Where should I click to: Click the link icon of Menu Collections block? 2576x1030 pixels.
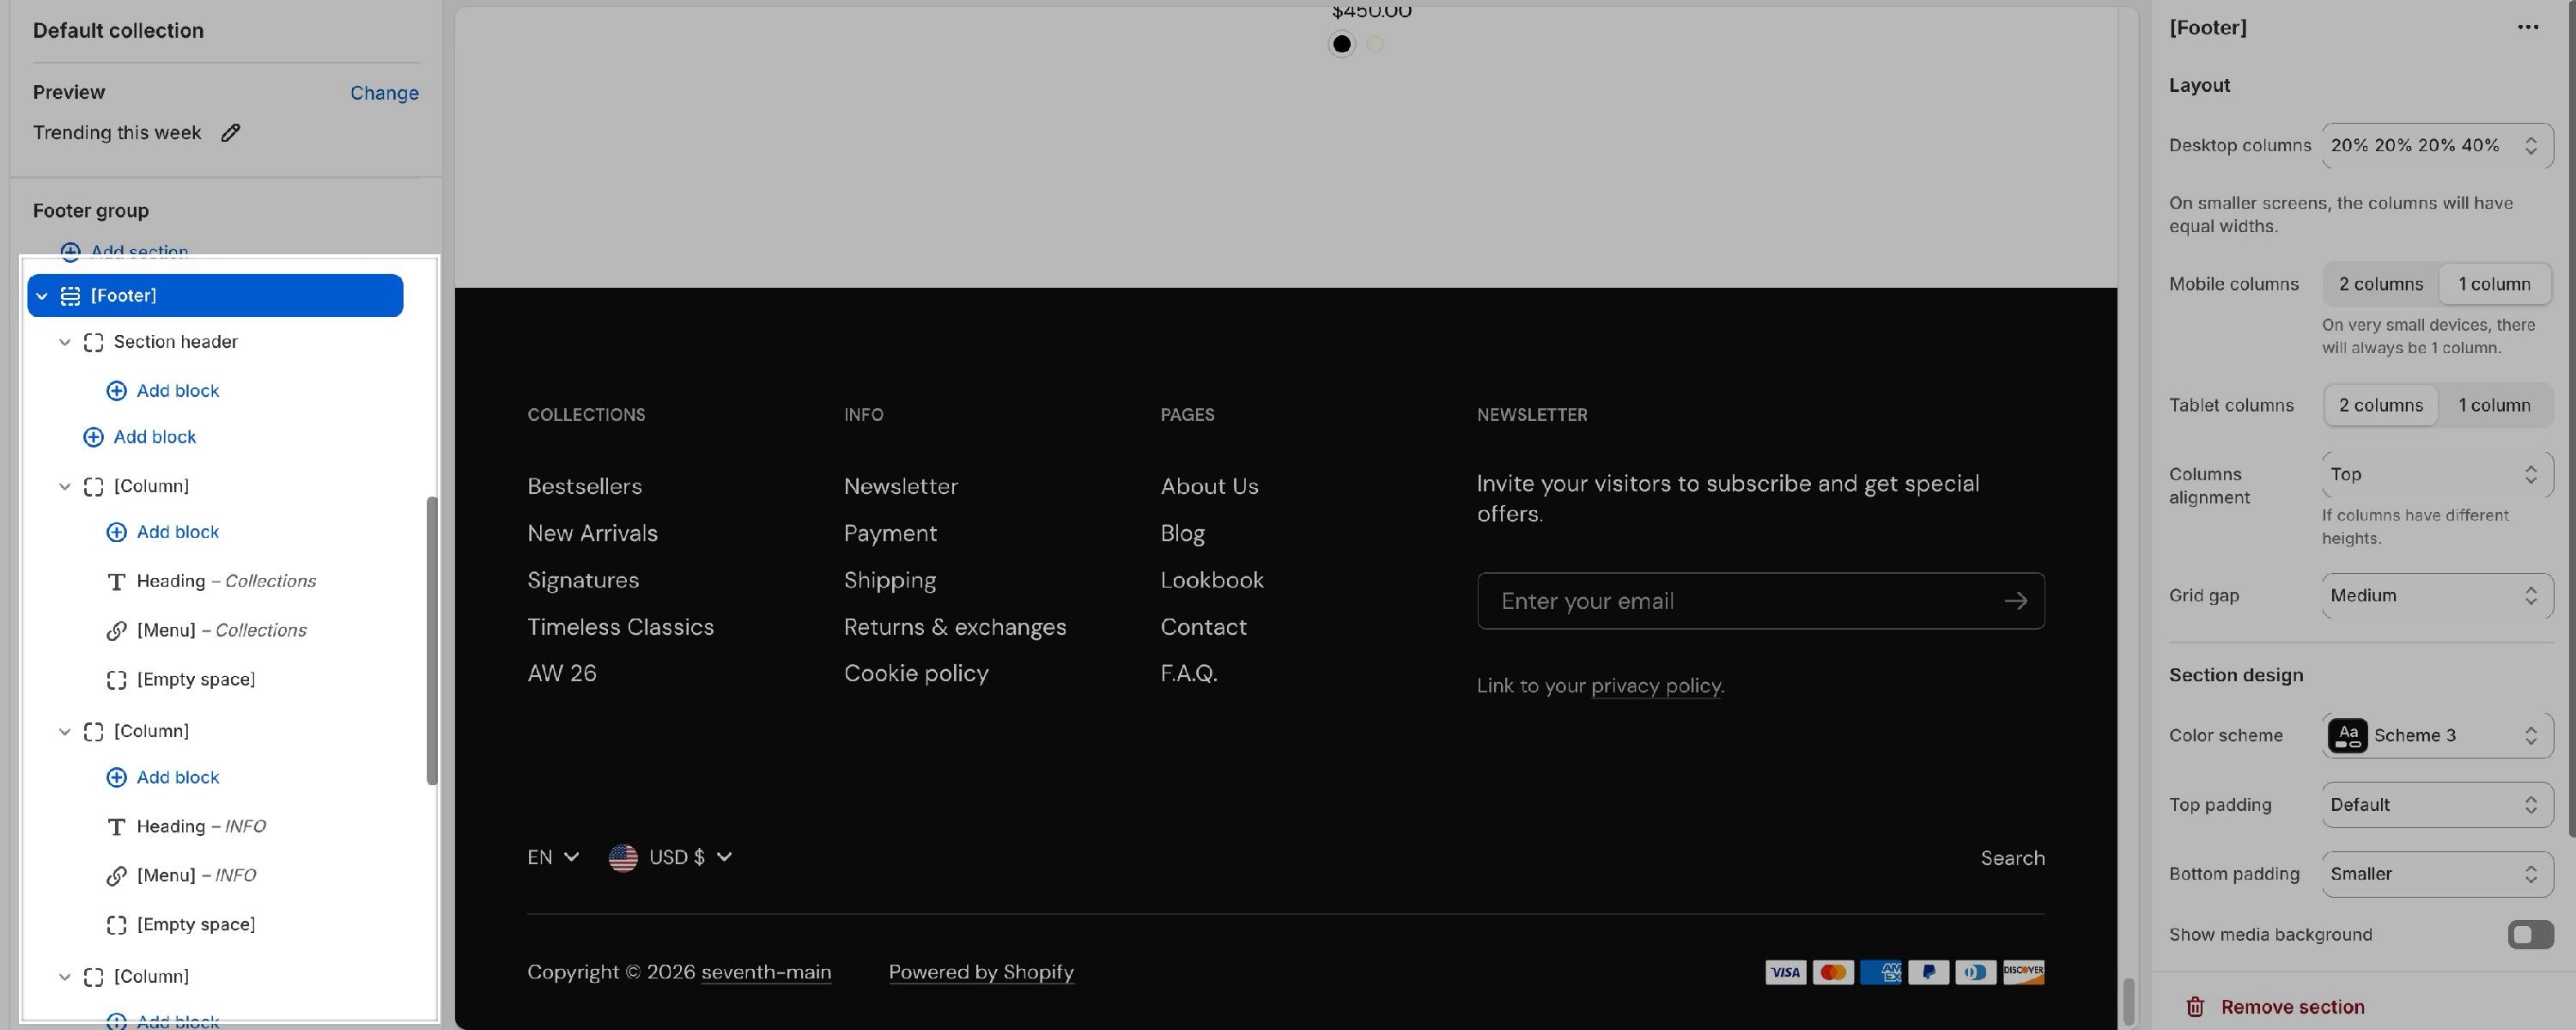coord(116,630)
